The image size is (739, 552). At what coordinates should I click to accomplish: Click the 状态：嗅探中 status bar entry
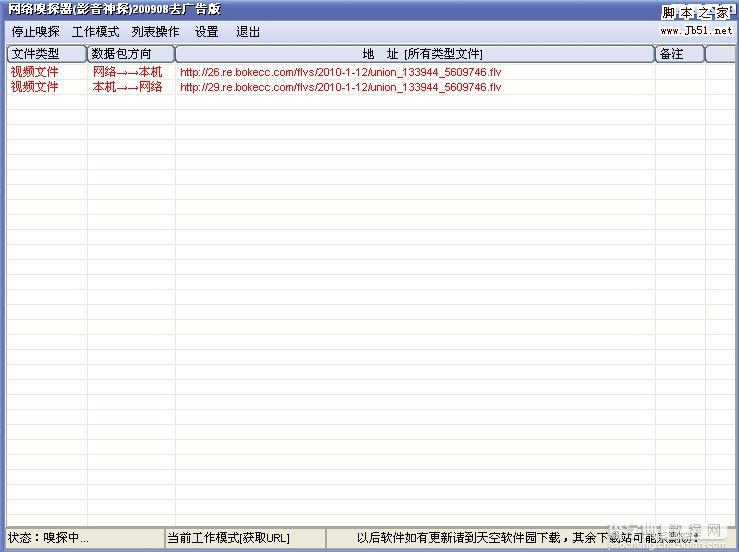pos(85,538)
